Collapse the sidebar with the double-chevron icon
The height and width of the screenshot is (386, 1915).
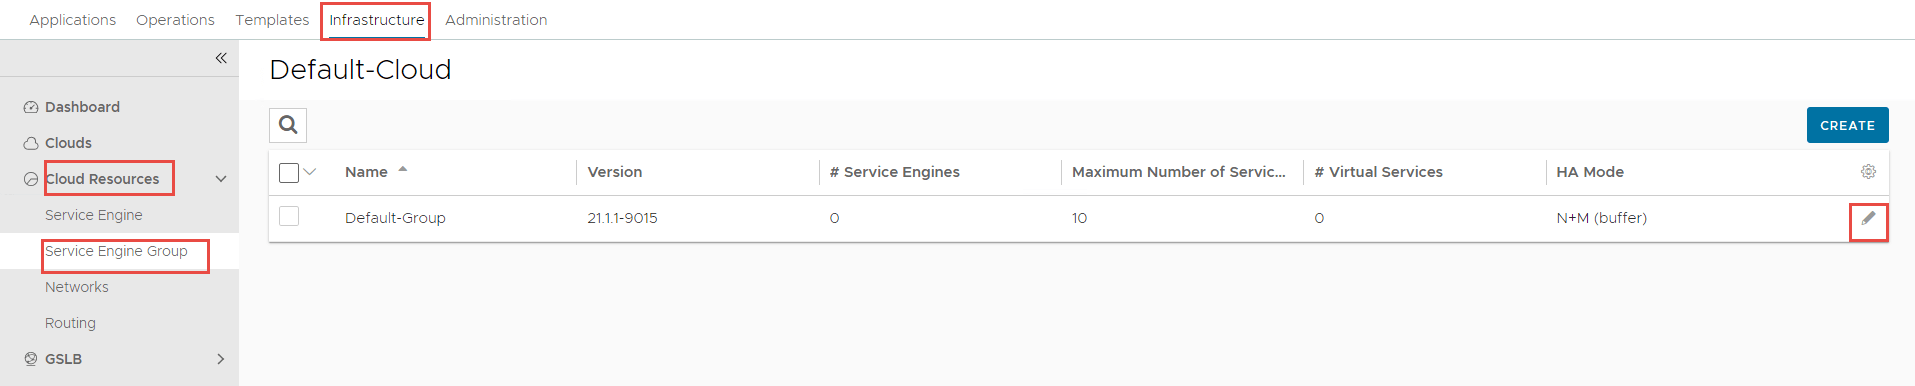pyautogui.click(x=221, y=58)
